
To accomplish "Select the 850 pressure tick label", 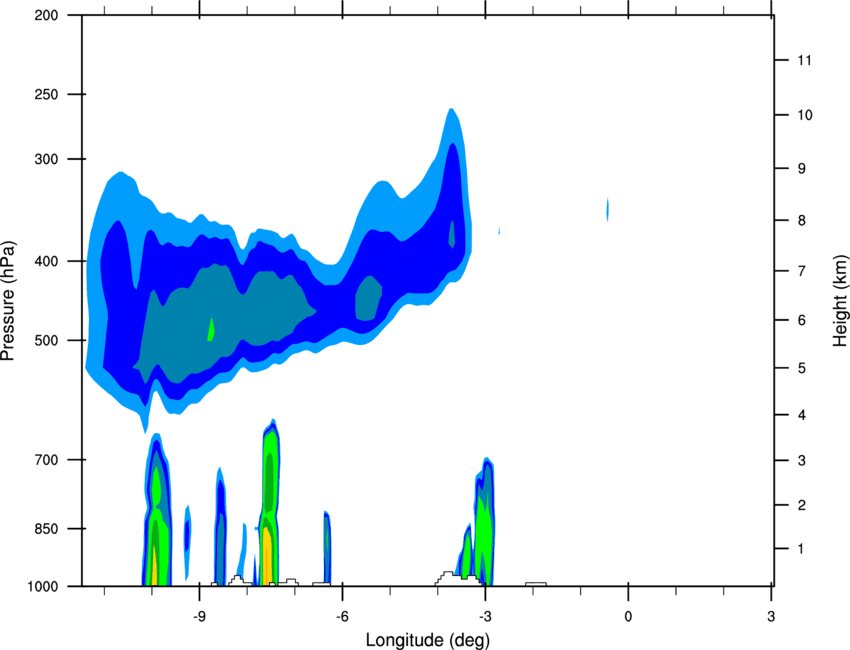I will point(46,529).
